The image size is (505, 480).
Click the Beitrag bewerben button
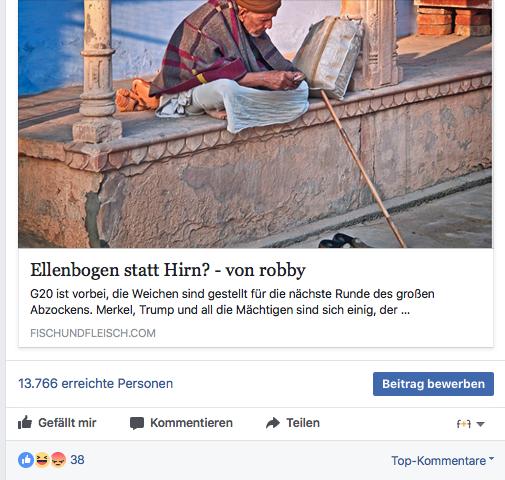433,384
